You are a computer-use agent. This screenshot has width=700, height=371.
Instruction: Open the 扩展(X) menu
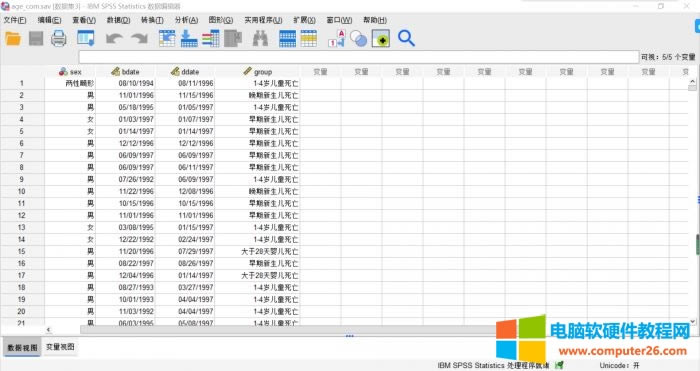pyautogui.click(x=304, y=20)
